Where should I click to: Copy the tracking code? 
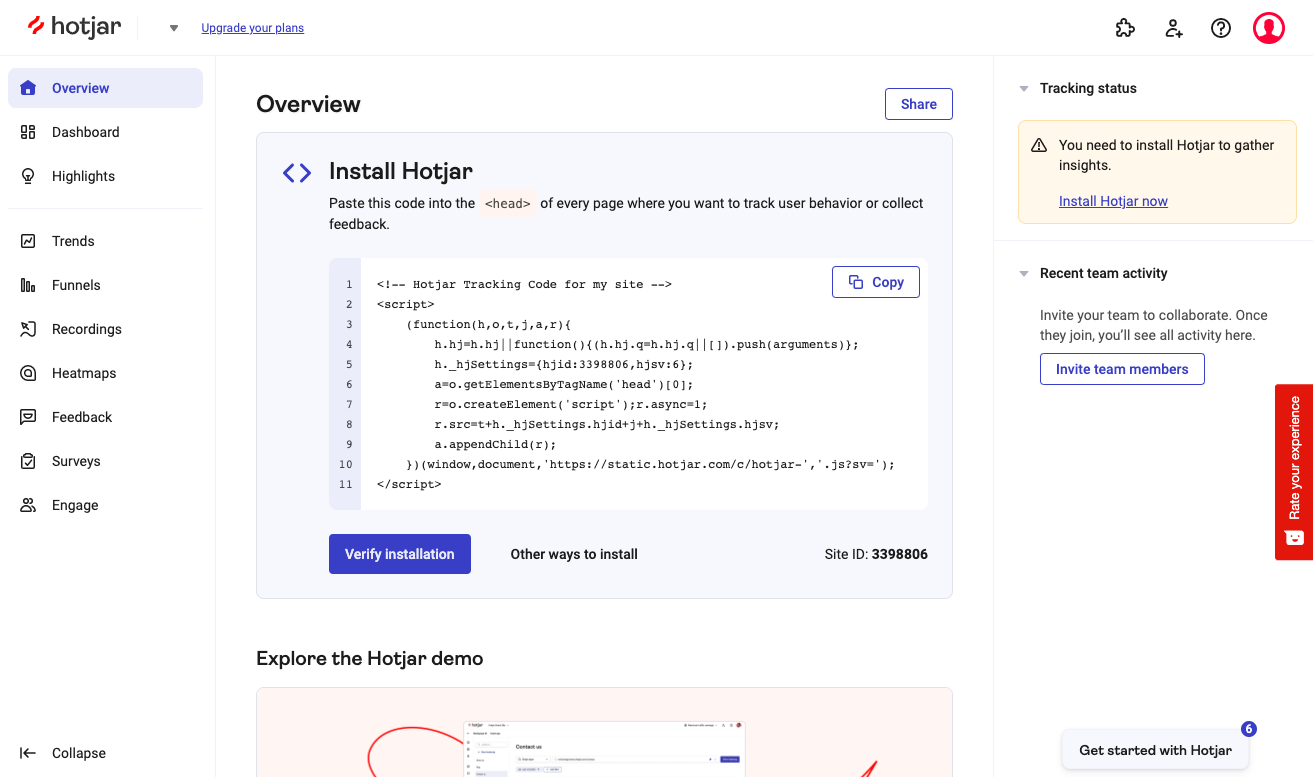[876, 282]
